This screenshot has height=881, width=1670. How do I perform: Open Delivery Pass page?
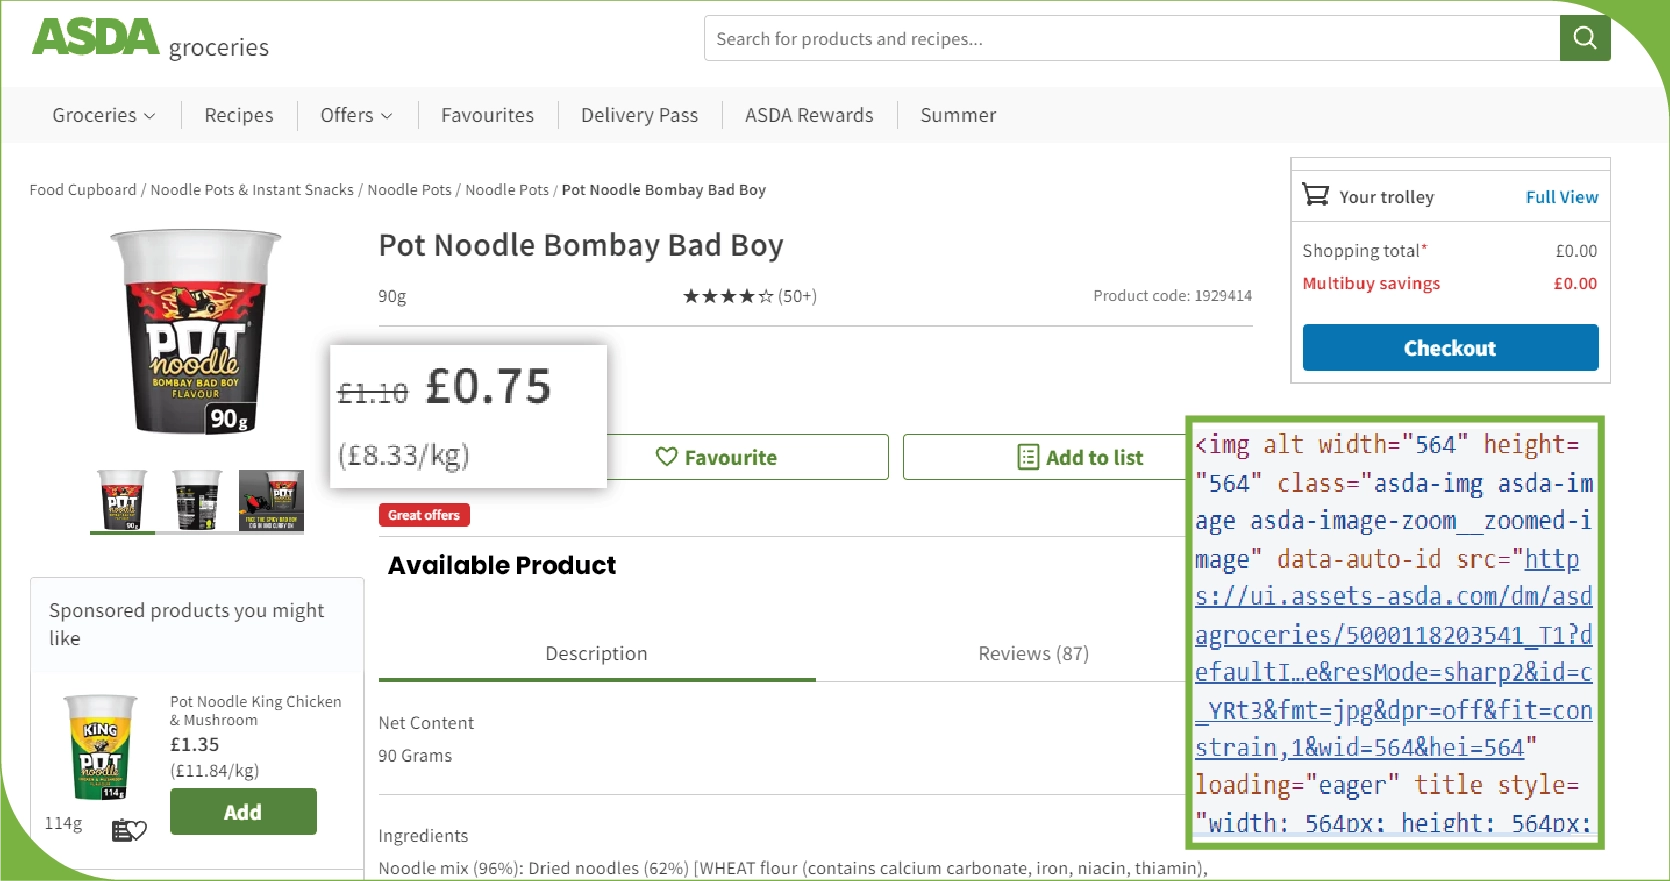[639, 115]
